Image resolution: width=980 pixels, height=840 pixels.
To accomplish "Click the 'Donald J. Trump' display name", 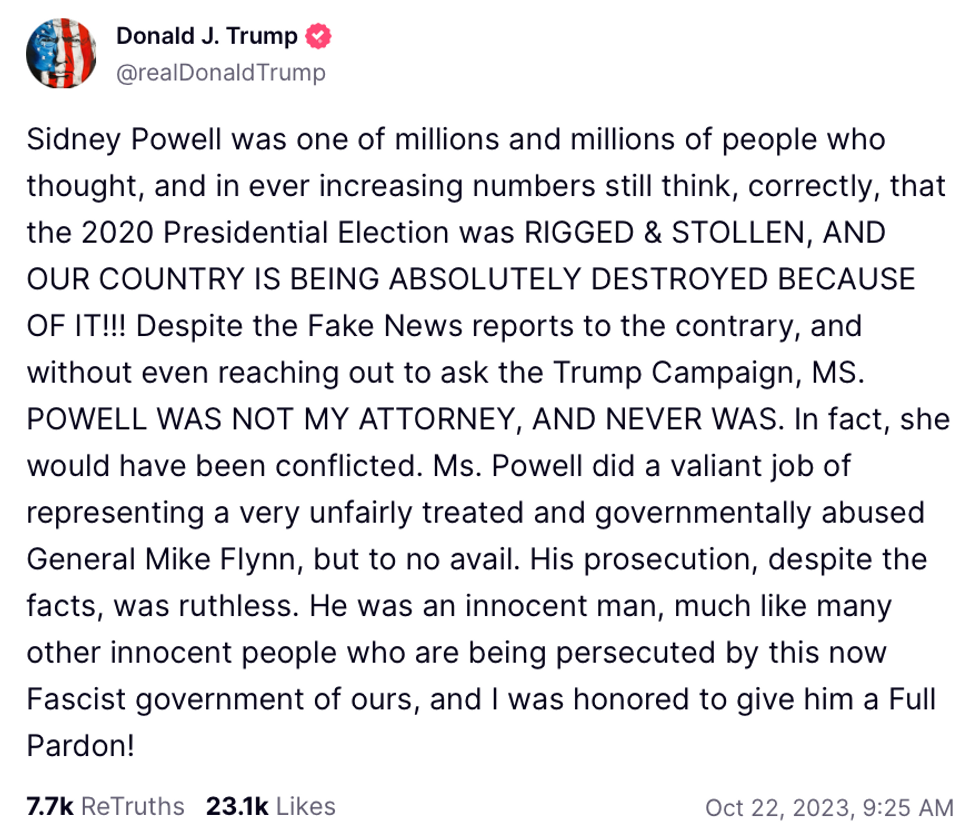I will pos(205,35).
